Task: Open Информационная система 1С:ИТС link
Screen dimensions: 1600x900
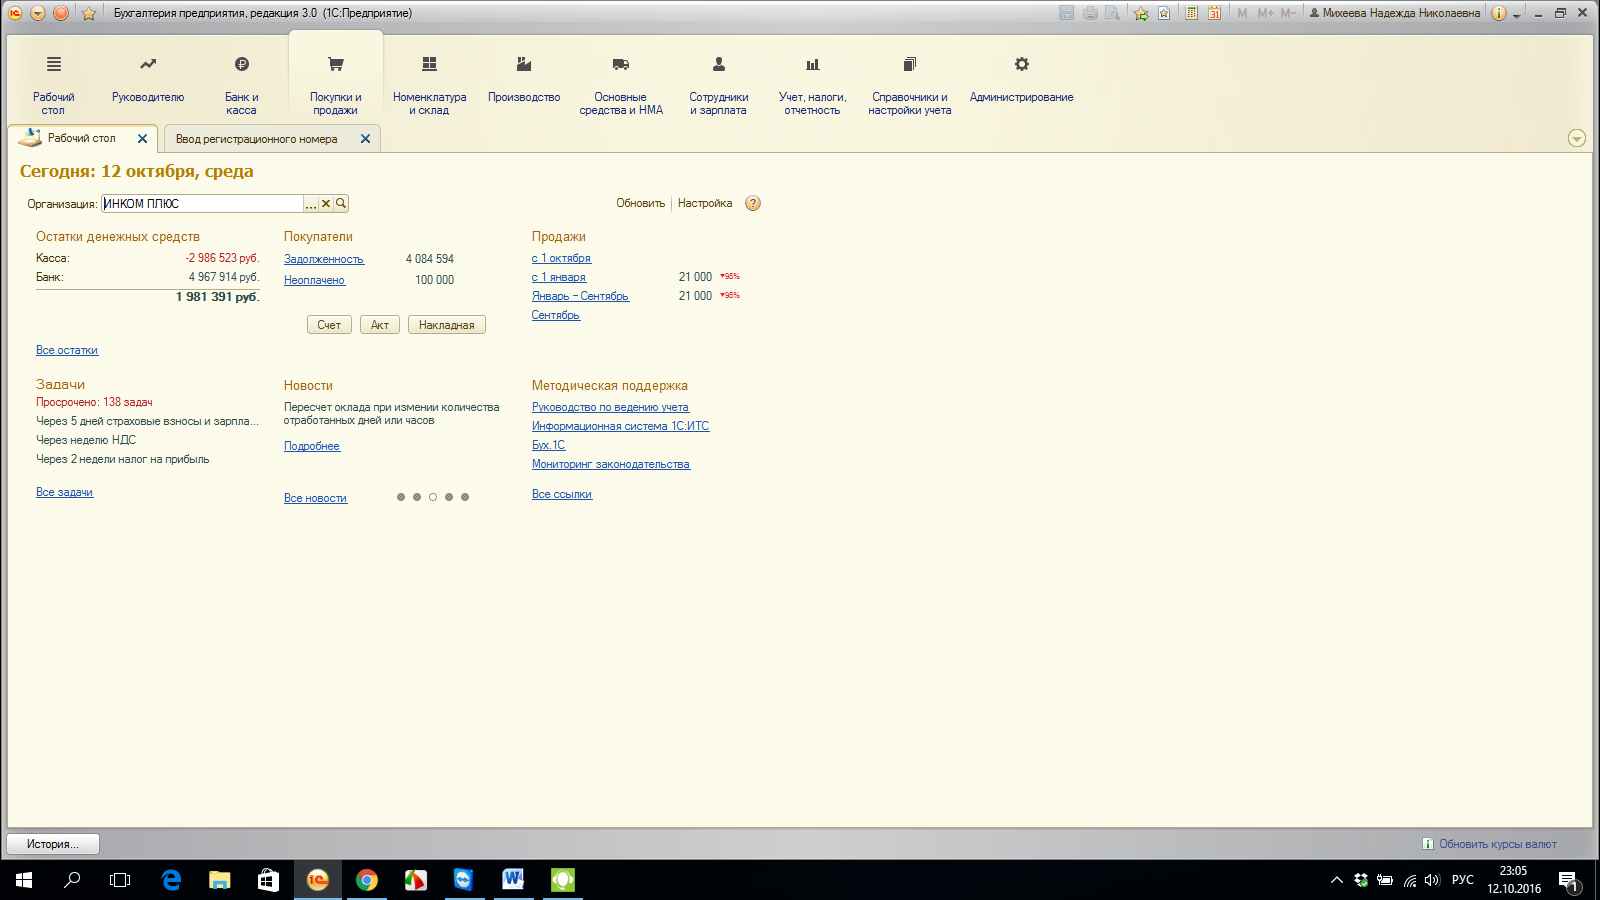Action: 620,426
